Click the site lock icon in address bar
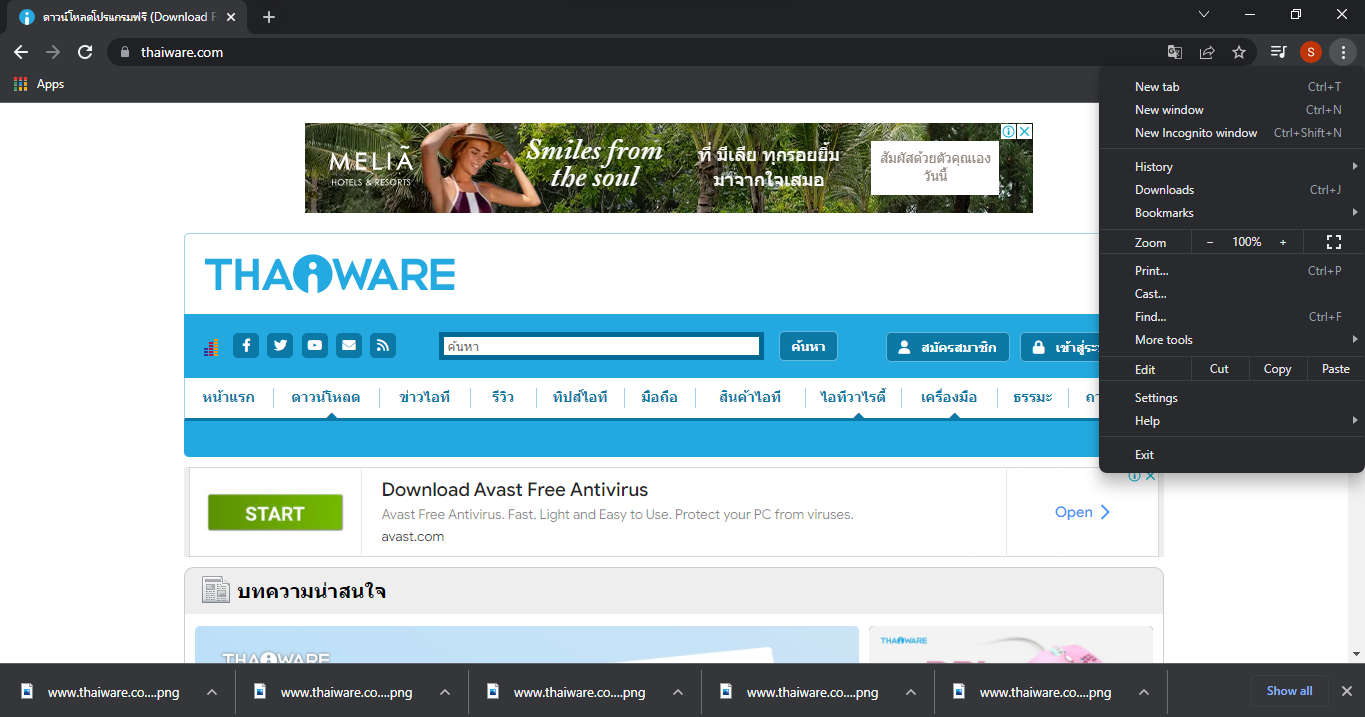The image size is (1365, 717). point(125,52)
